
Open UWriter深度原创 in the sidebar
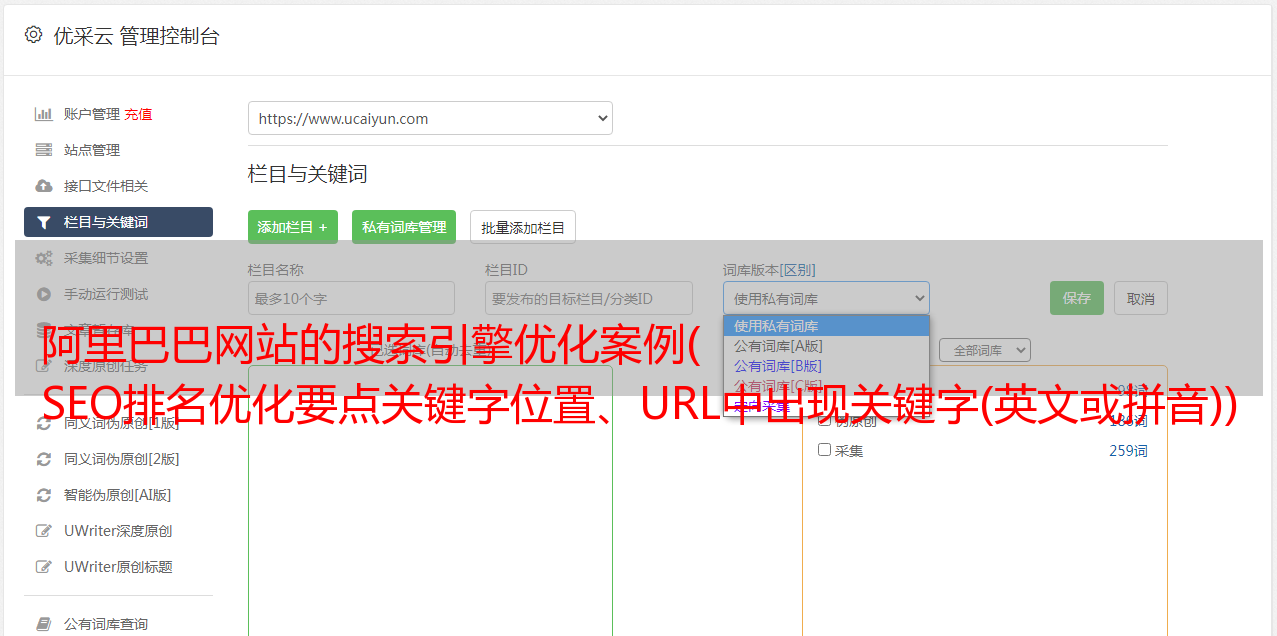(x=118, y=531)
